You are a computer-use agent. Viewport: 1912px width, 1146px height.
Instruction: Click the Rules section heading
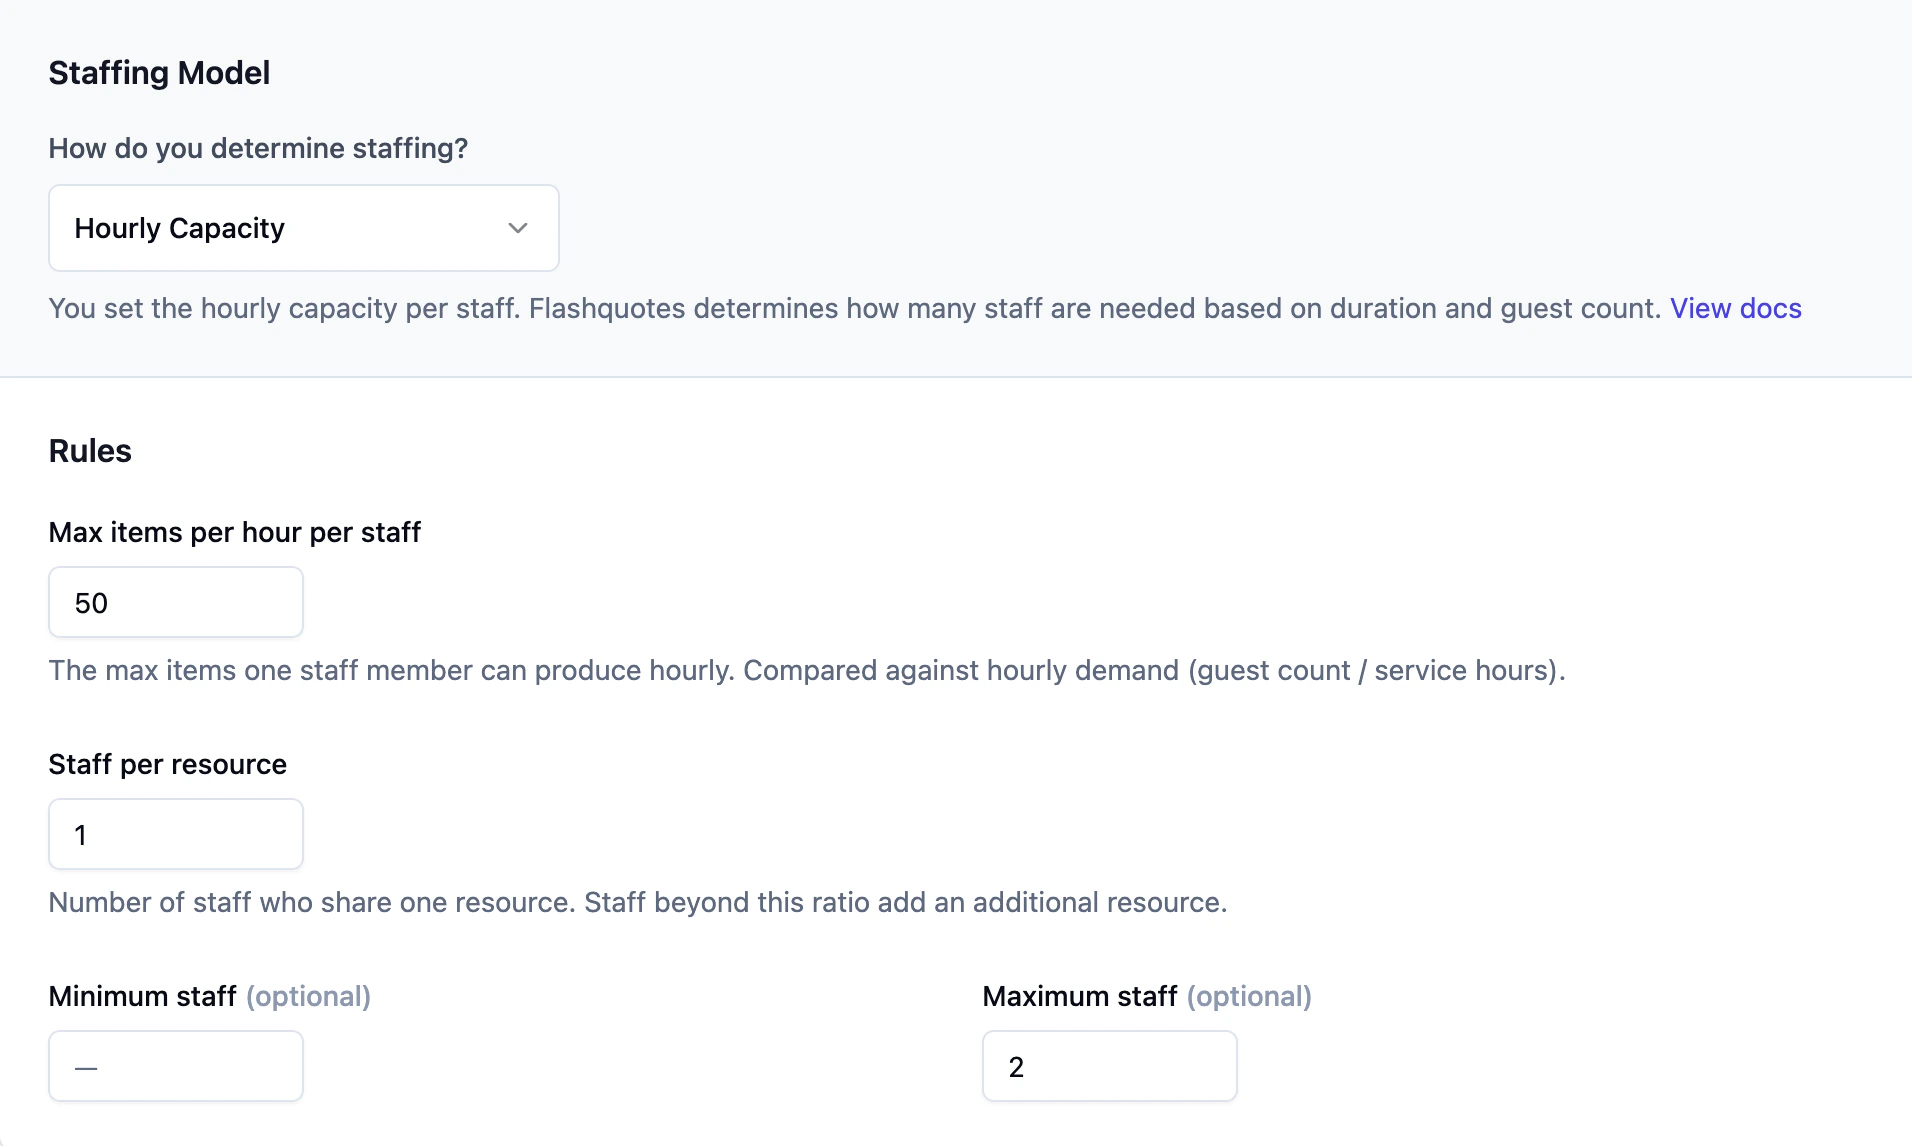89,450
